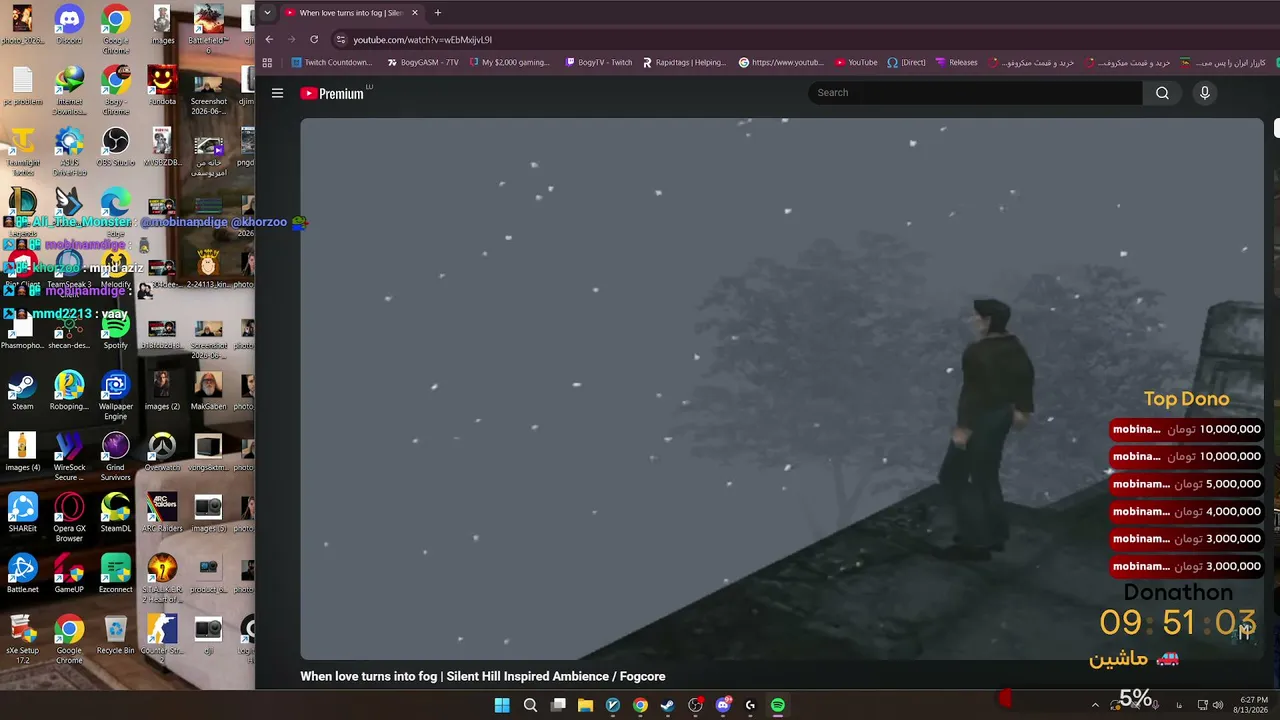This screenshot has width=1280, height=720.
Task: Open ASUS DriverHub desktop shortcut
Action: (69, 151)
